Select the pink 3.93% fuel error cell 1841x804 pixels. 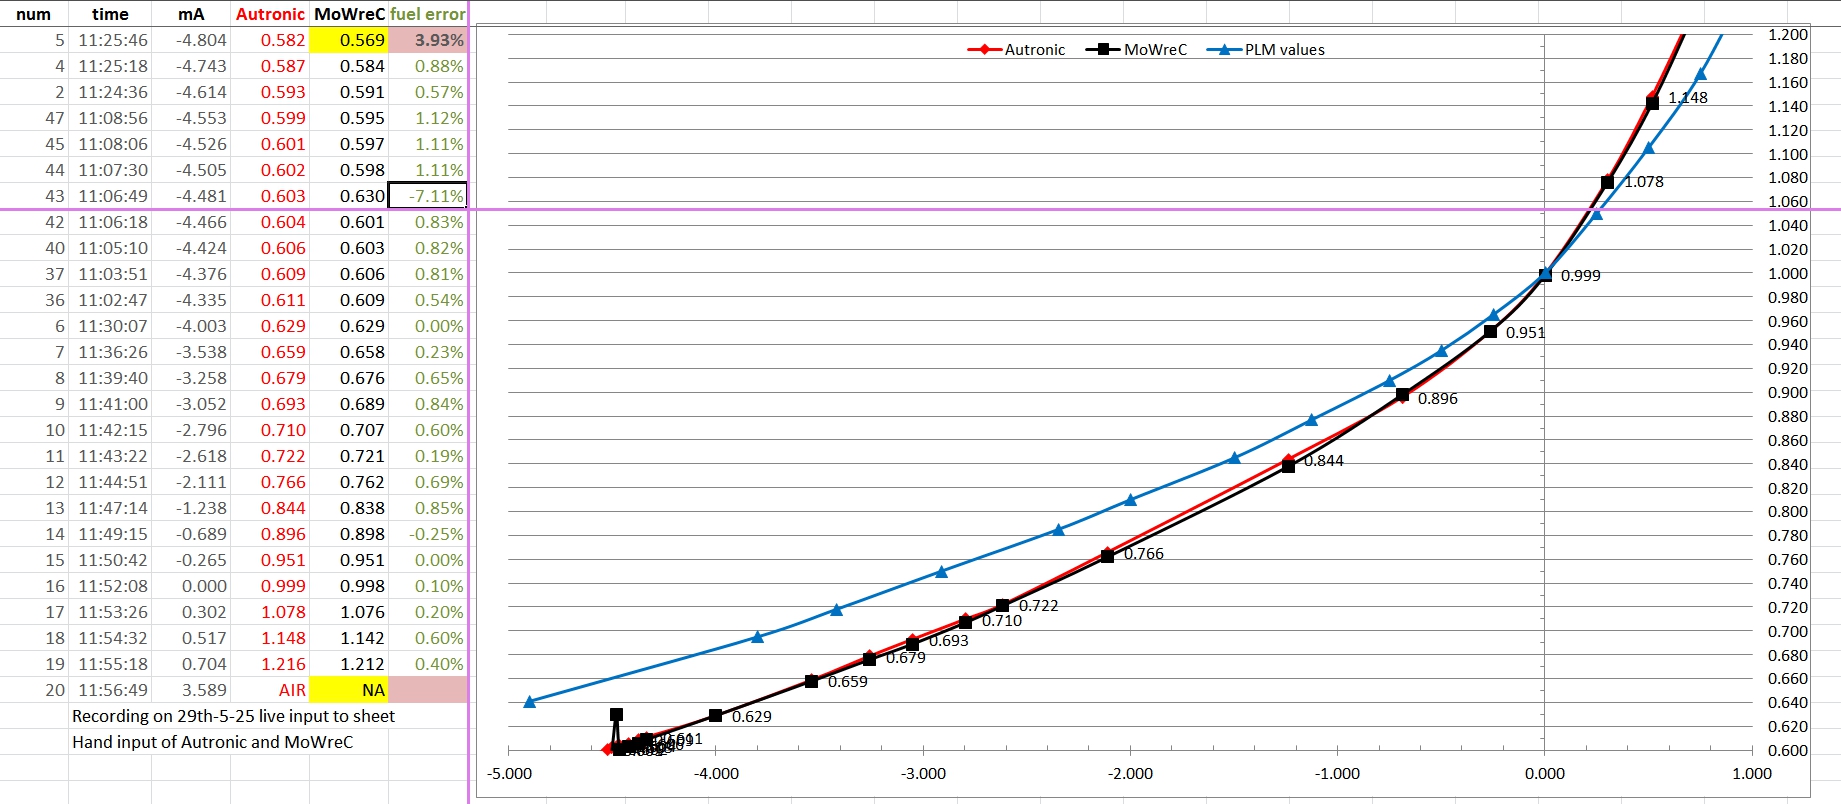[428, 40]
